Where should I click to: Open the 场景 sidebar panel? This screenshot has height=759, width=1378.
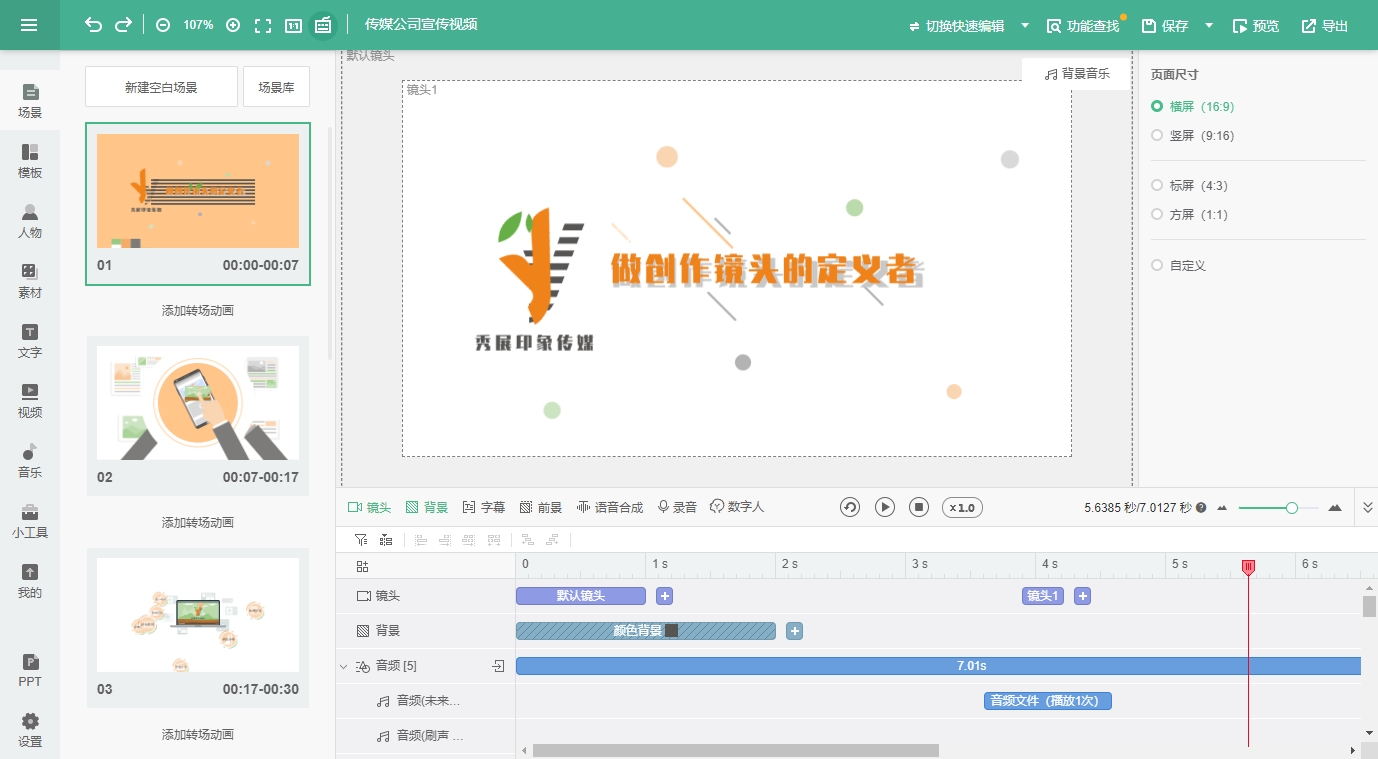[30, 101]
